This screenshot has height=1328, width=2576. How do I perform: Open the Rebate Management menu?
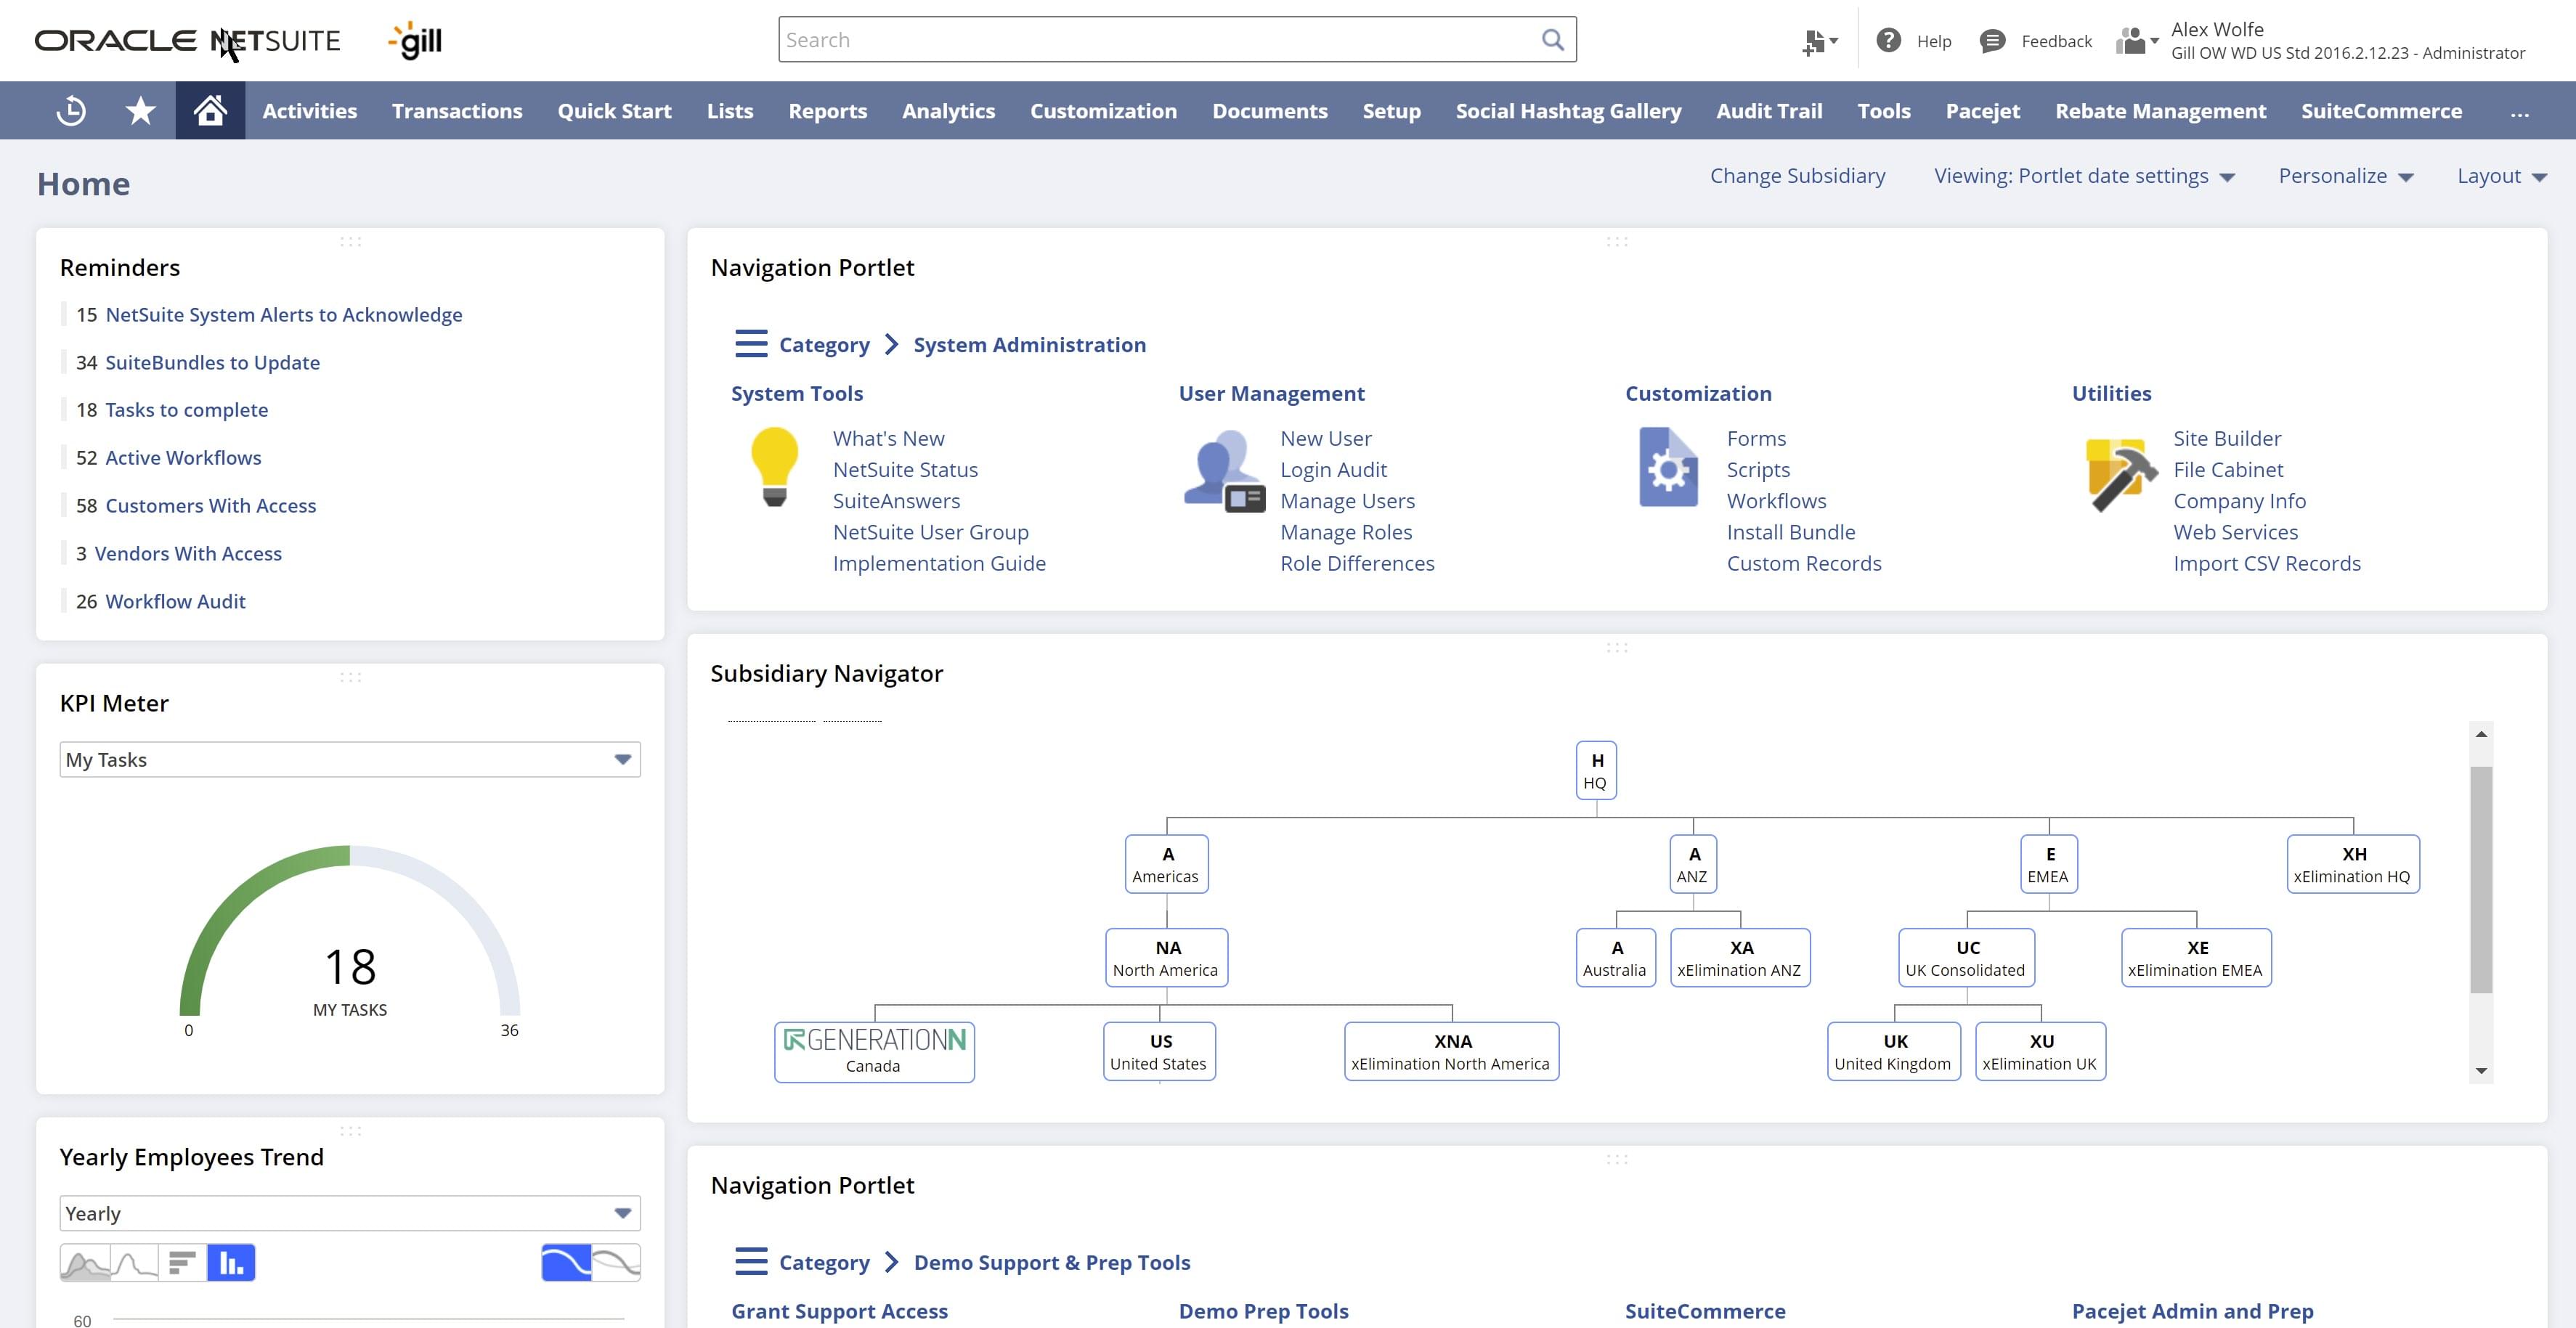(2160, 111)
